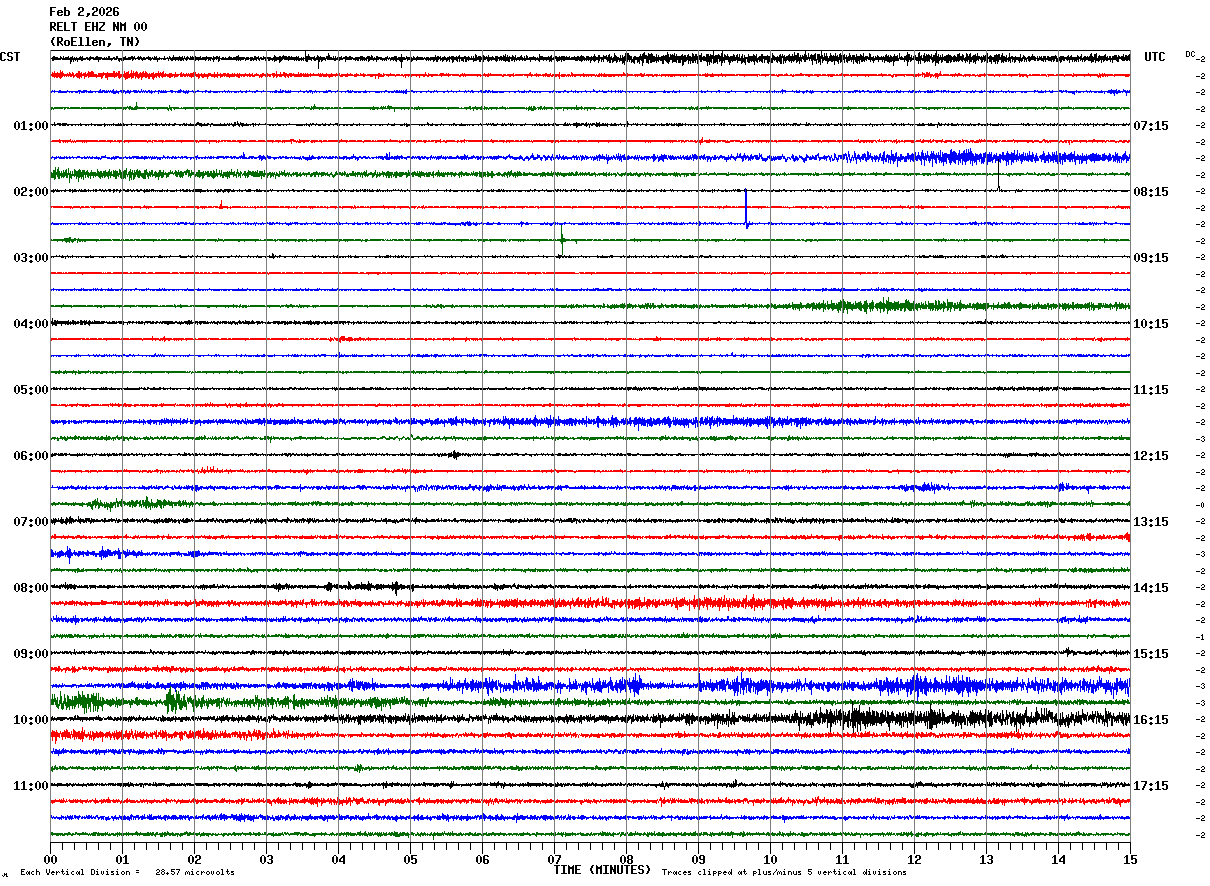The width and height of the screenshot is (1210, 886).
Task: Select the 'Feb 2,2026' date label
Action: point(84,12)
